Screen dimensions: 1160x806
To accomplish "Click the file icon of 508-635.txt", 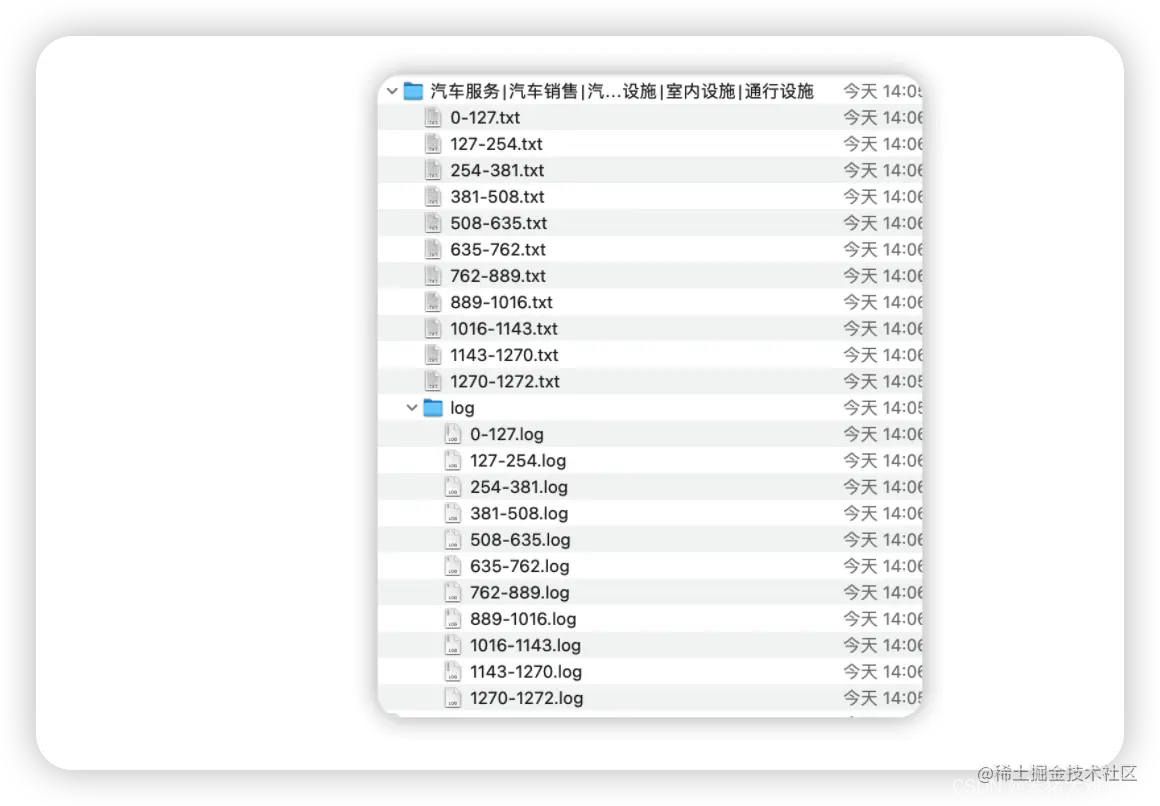I will 434,223.
